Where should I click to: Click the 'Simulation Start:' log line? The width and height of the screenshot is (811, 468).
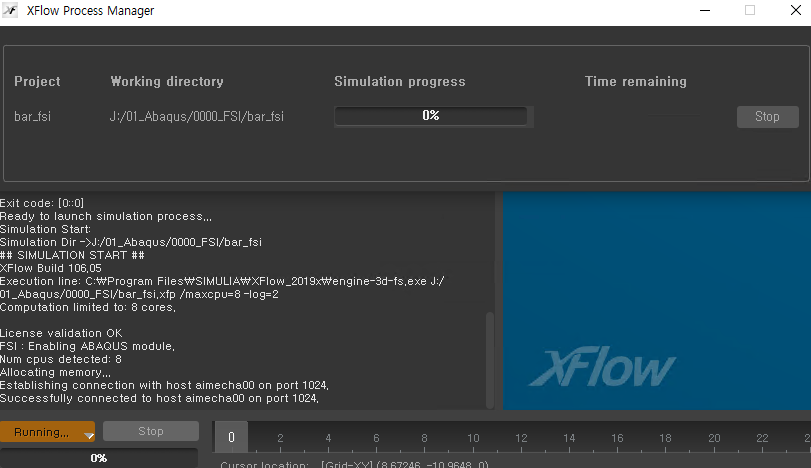coord(46,229)
